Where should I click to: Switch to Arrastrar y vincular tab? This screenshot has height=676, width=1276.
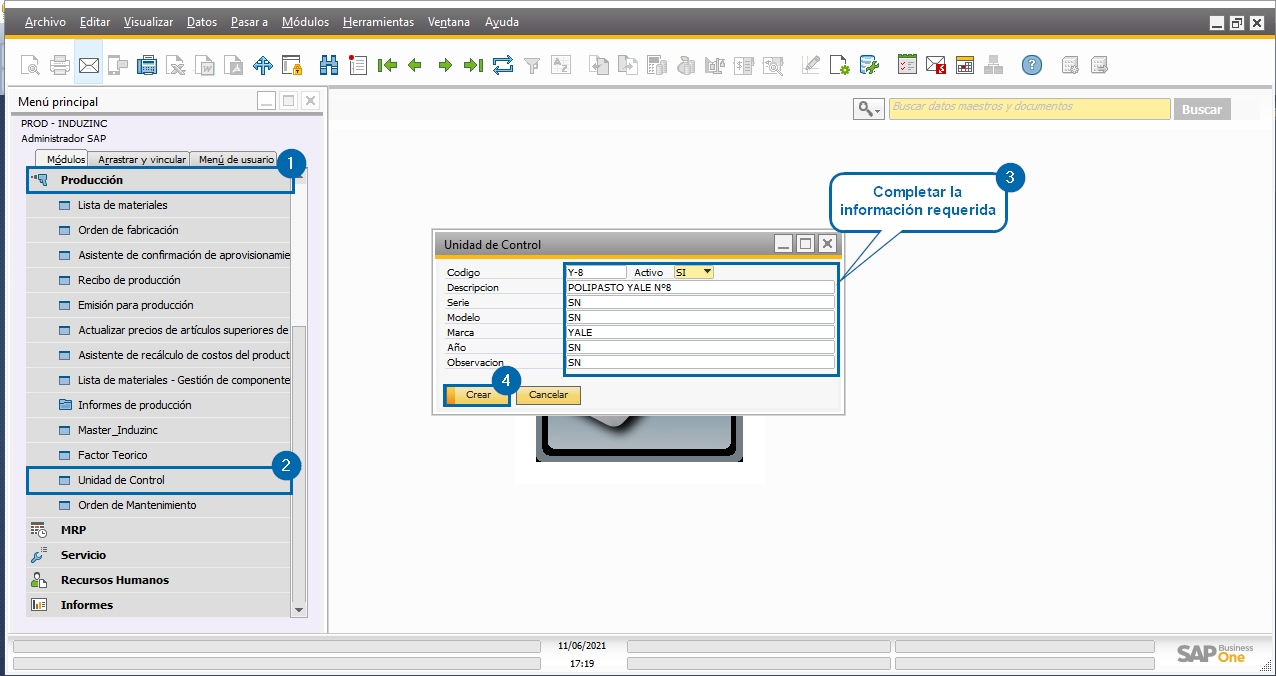pos(141,159)
